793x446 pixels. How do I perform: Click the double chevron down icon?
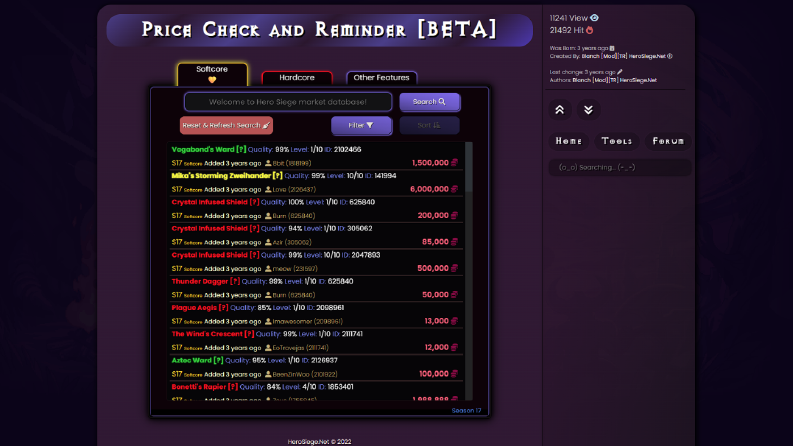point(588,110)
